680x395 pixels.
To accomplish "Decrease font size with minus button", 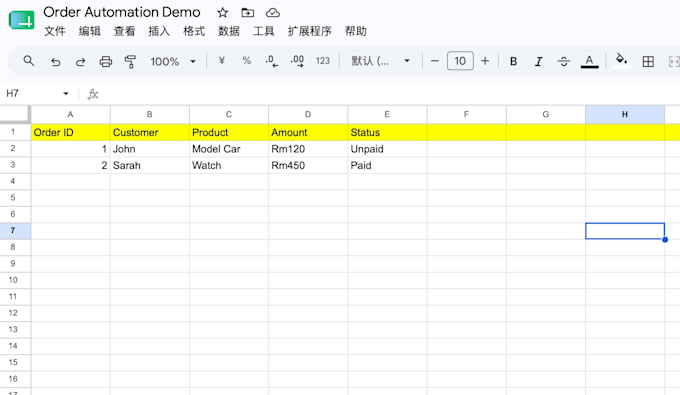I will (x=435, y=61).
